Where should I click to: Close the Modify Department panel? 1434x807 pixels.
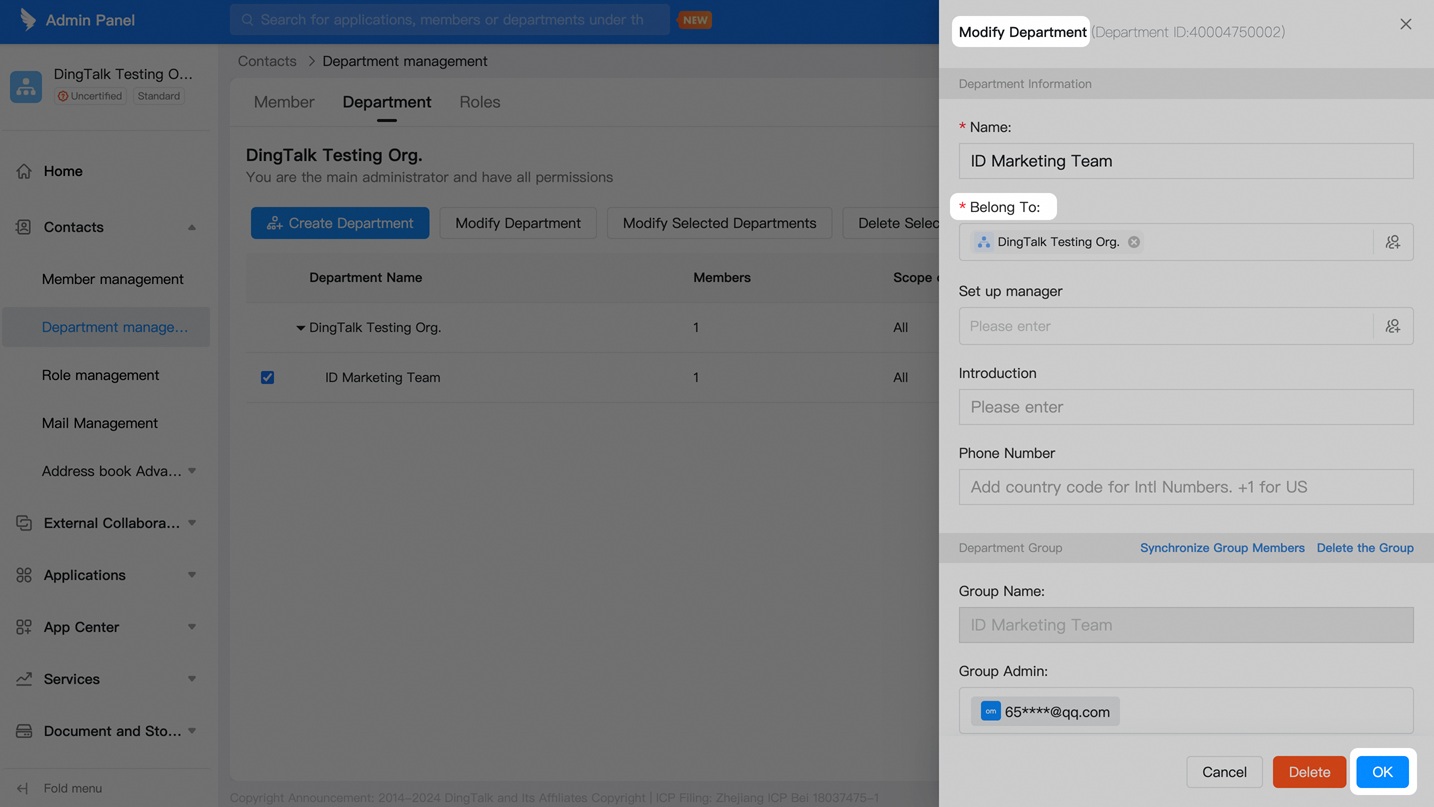tap(1406, 24)
